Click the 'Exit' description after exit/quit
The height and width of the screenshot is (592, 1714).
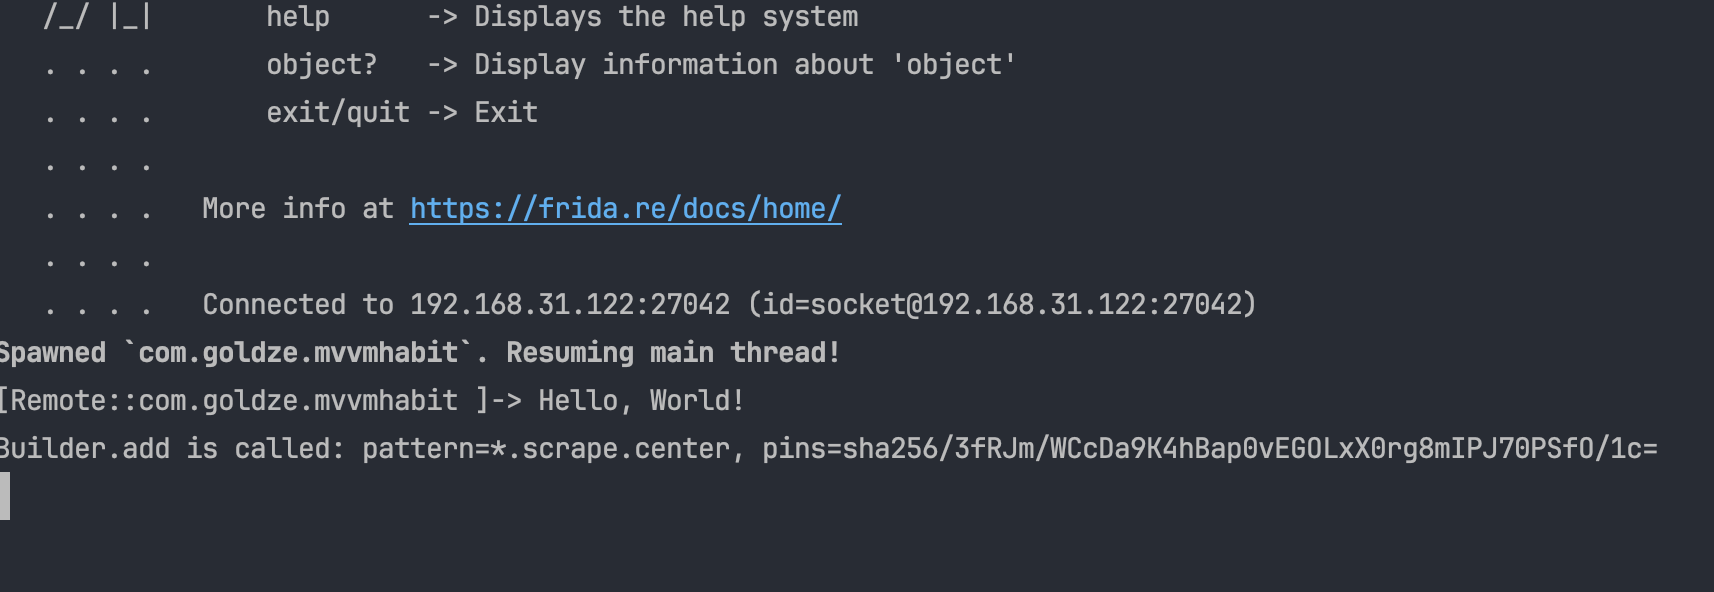(506, 113)
